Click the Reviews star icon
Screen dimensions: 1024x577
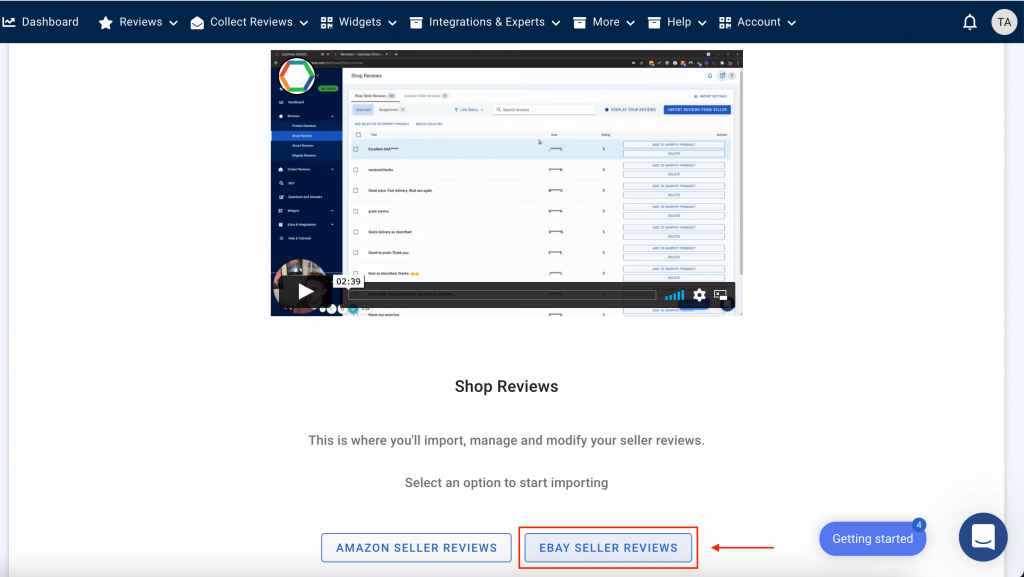coord(105,23)
